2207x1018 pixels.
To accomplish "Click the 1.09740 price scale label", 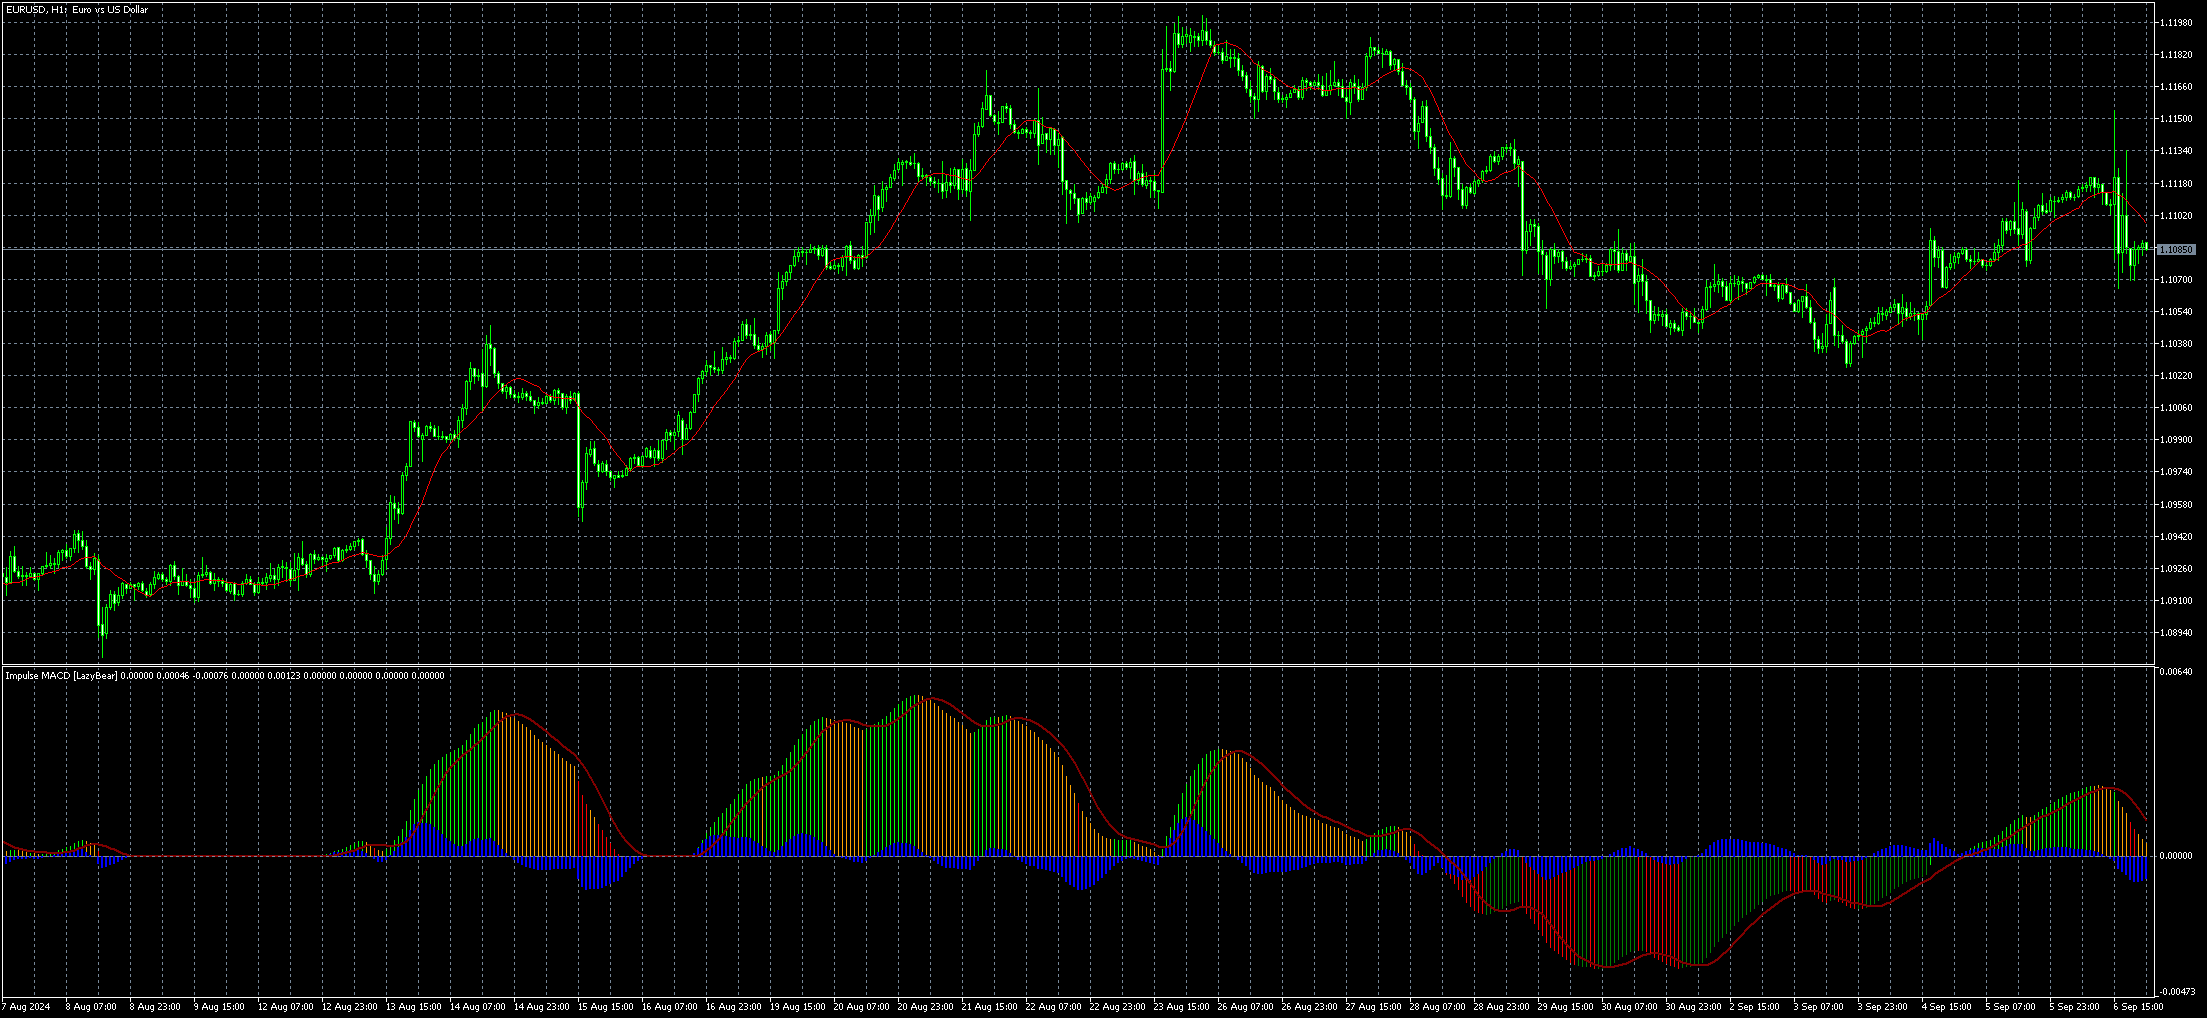I will pos(2175,472).
